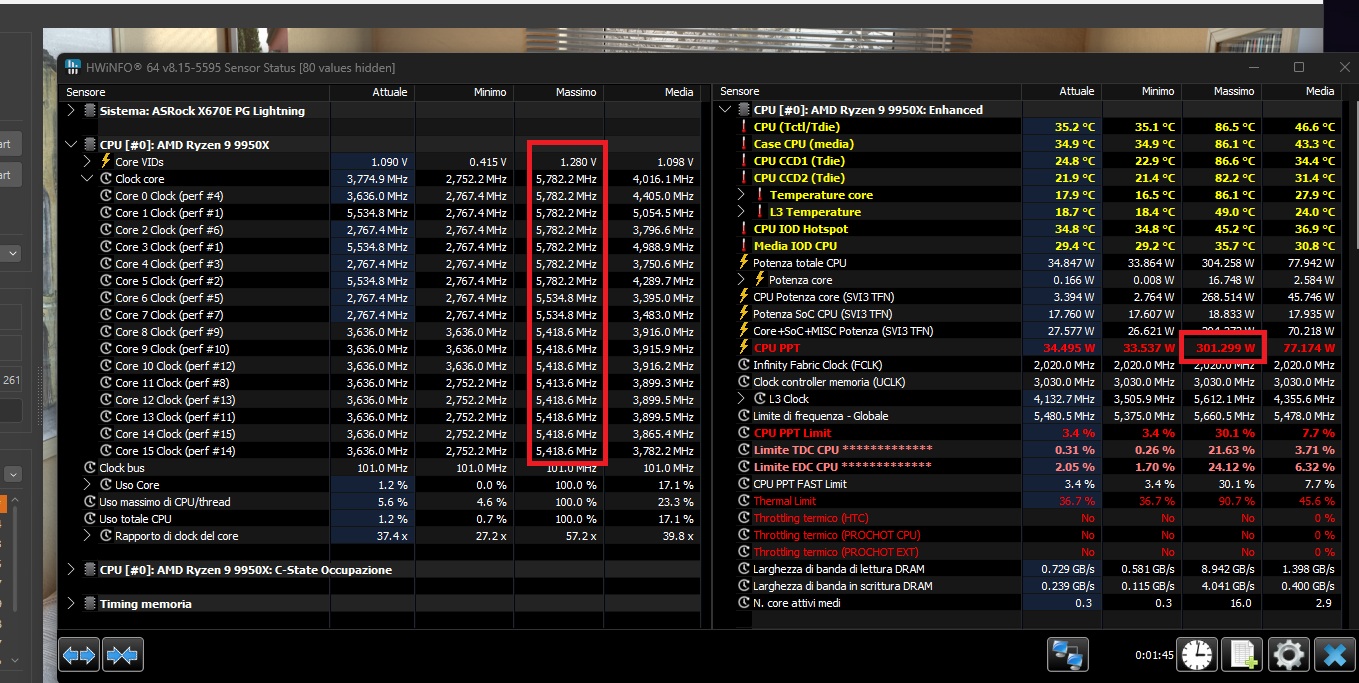Click the chip icon beside Sistema: ASRock X670E
This screenshot has width=1359, height=683.
click(x=90, y=111)
